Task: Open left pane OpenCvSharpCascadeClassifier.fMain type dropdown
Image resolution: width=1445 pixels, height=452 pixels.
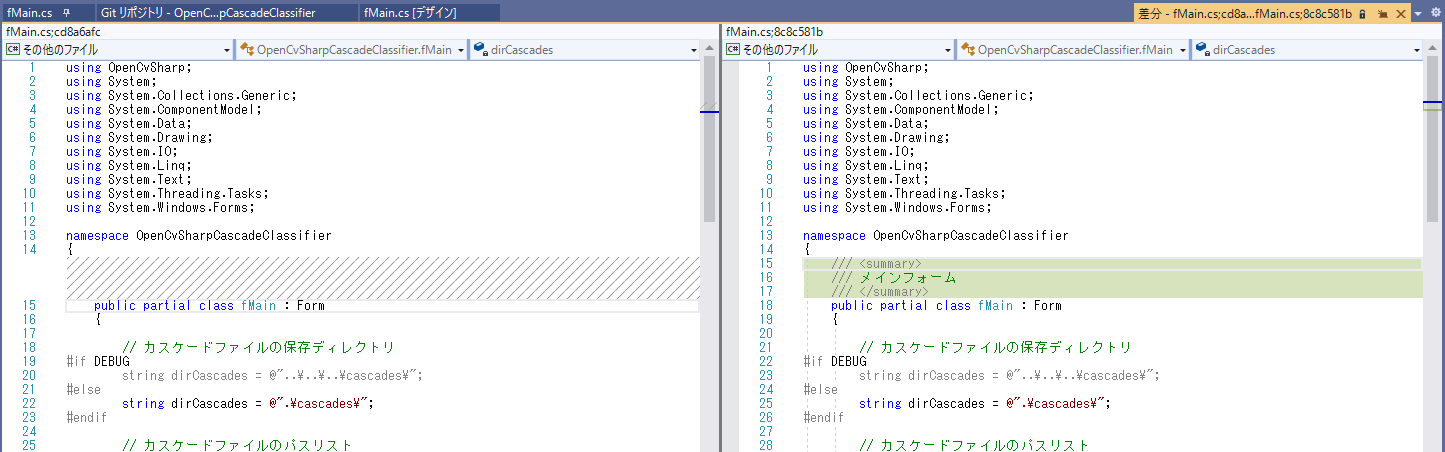Action: tap(353, 49)
